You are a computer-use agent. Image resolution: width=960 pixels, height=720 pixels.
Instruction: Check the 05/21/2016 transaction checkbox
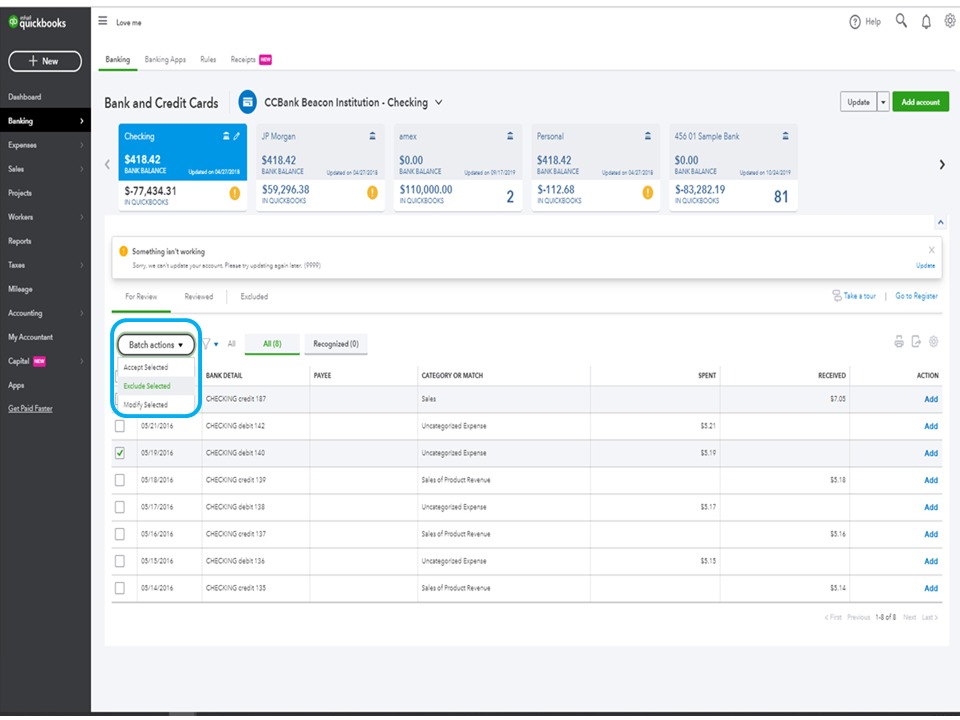click(120, 426)
